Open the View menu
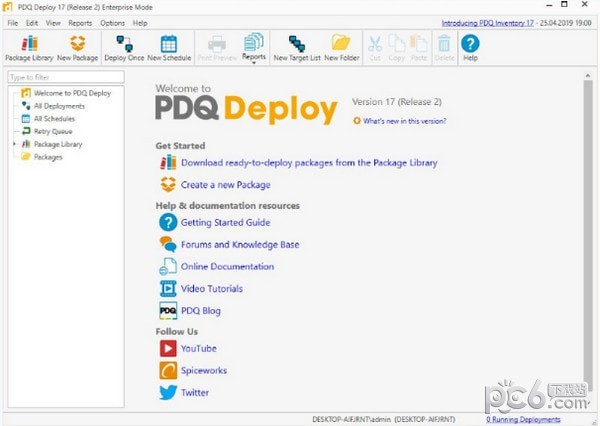Viewport: 600px width, 426px height. 53,23
